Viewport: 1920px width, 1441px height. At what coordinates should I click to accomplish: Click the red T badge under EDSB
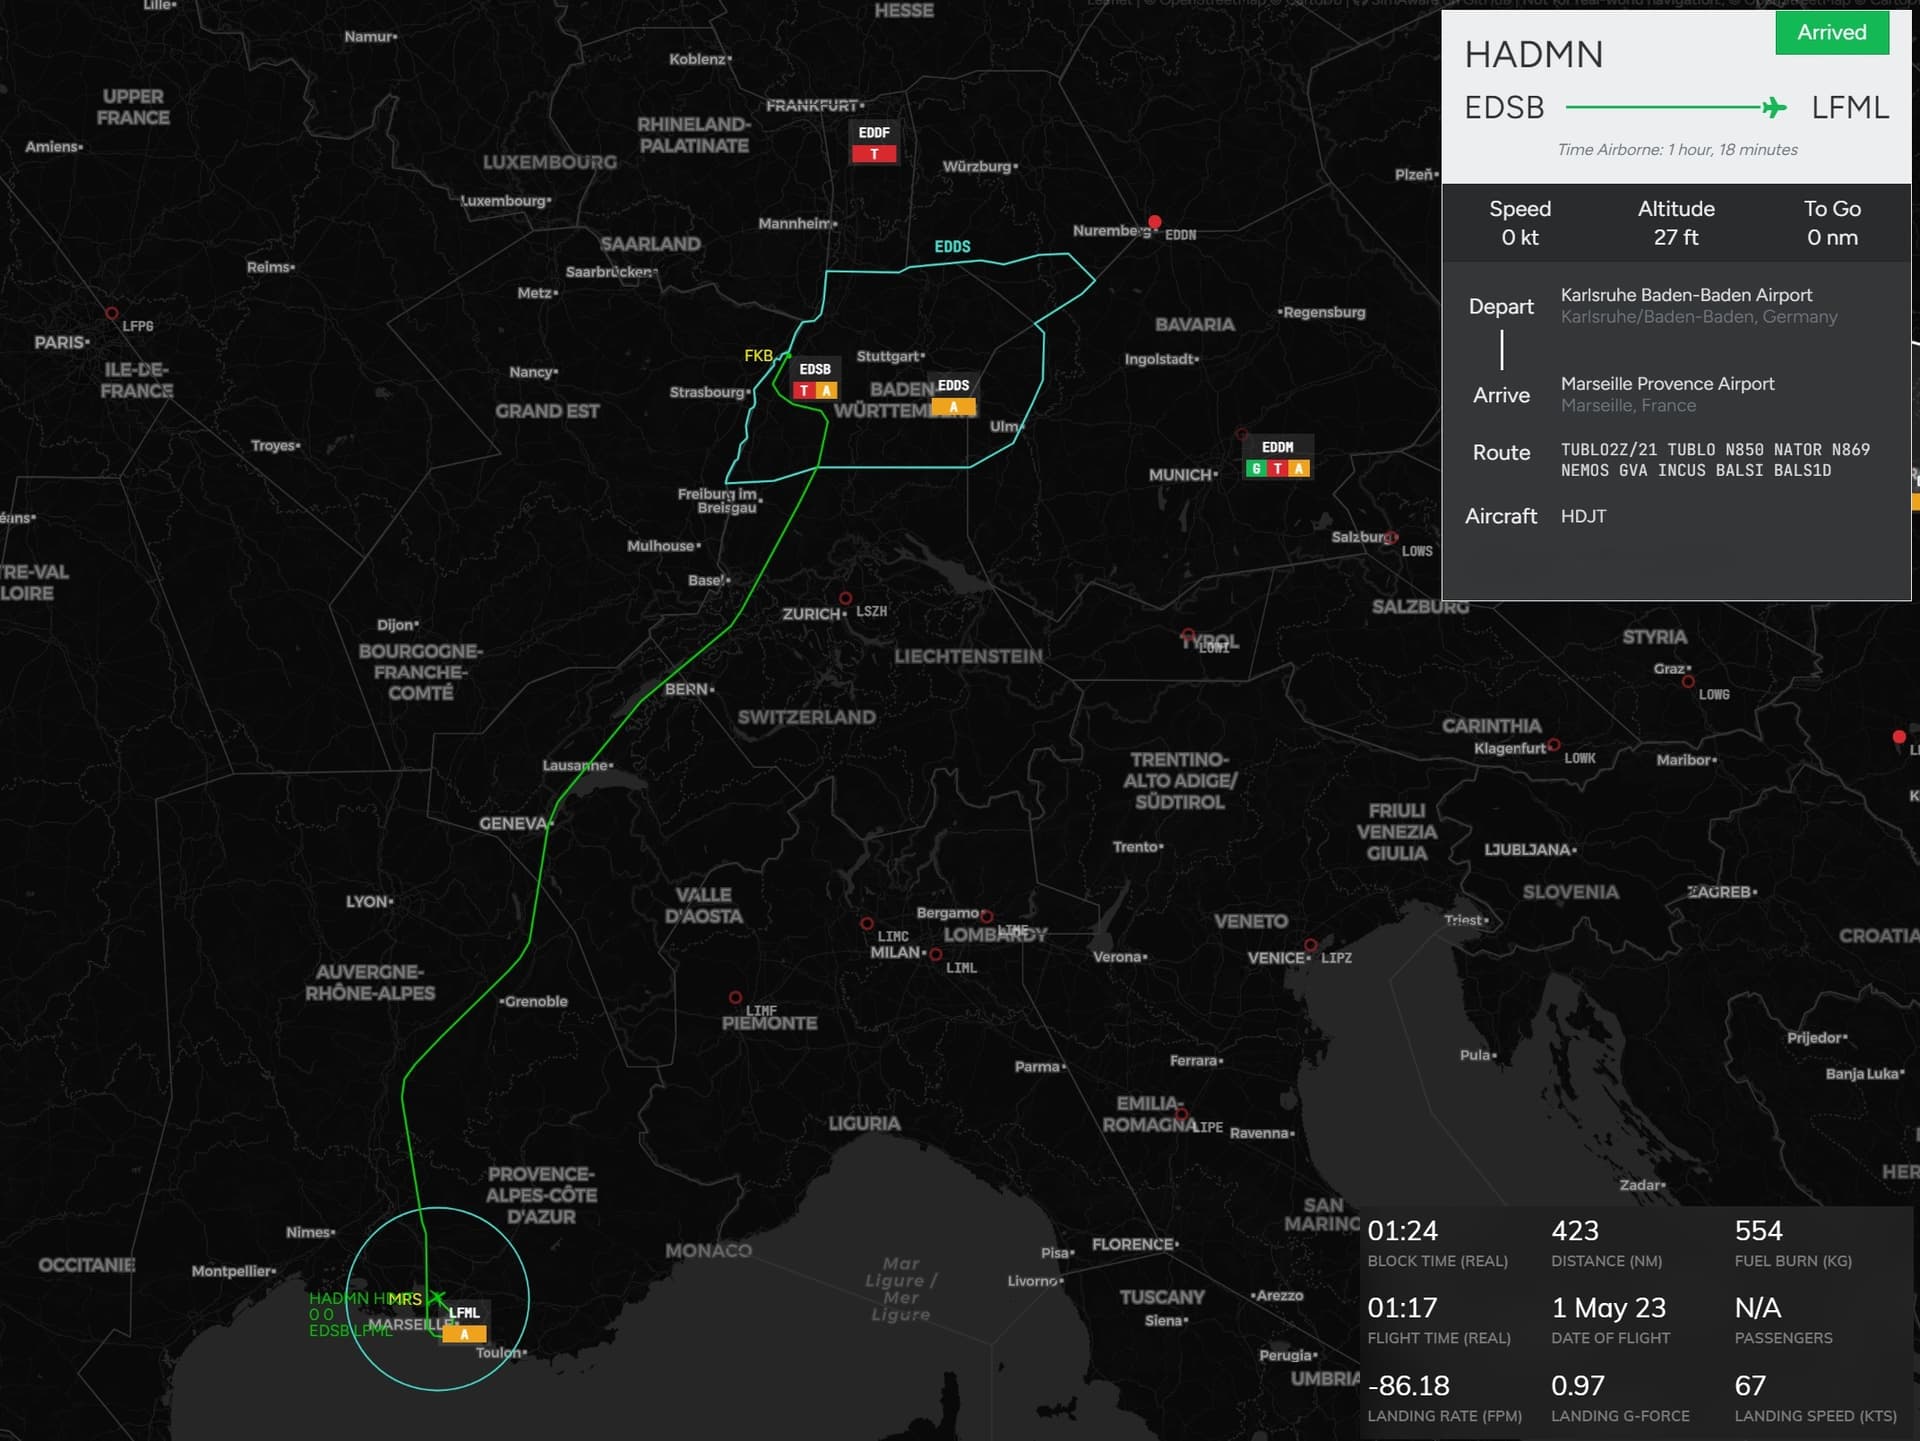[x=804, y=391]
